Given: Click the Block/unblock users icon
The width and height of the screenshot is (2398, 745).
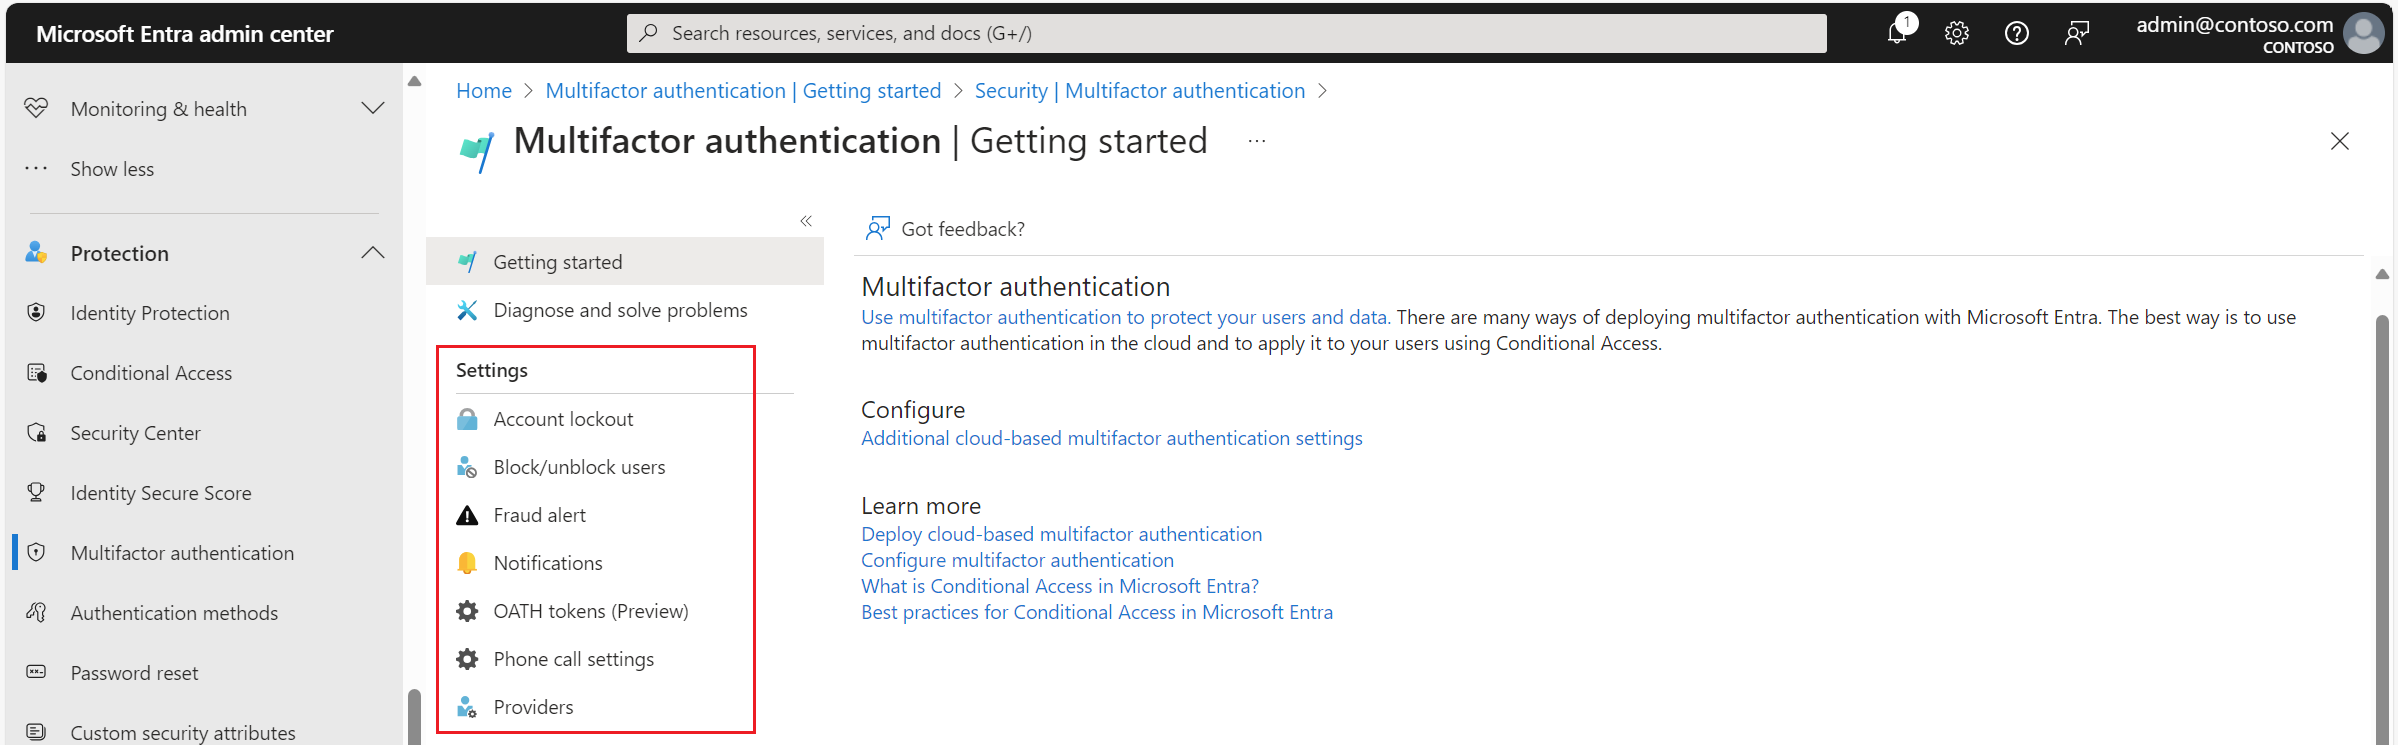Looking at the screenshot, I should (x=467, y=467).
